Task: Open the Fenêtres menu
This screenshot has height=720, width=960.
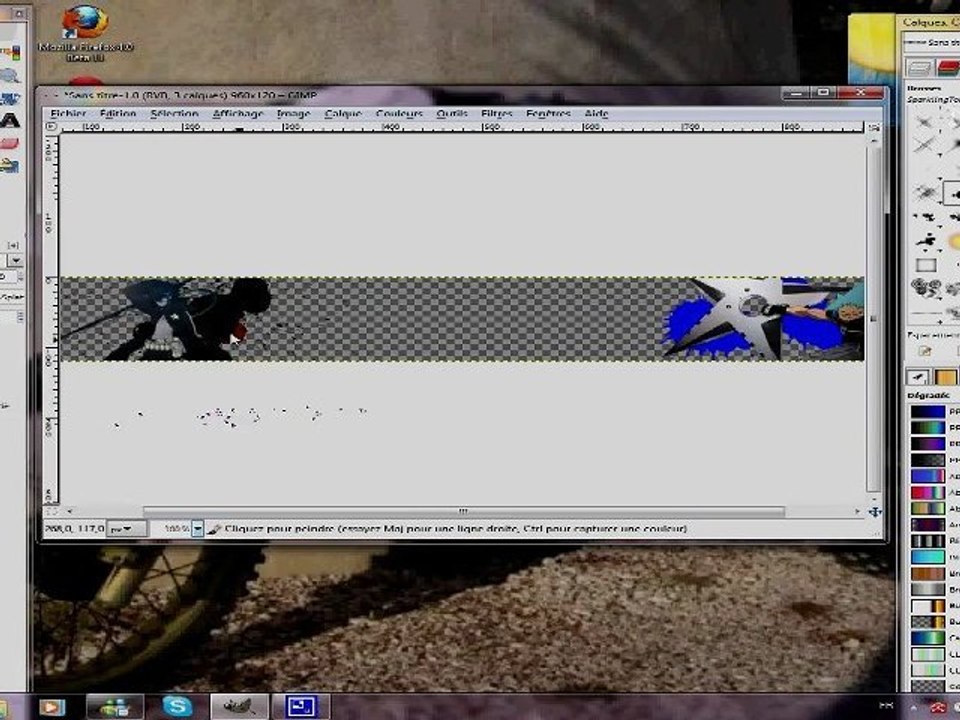Action: (548, 114)
